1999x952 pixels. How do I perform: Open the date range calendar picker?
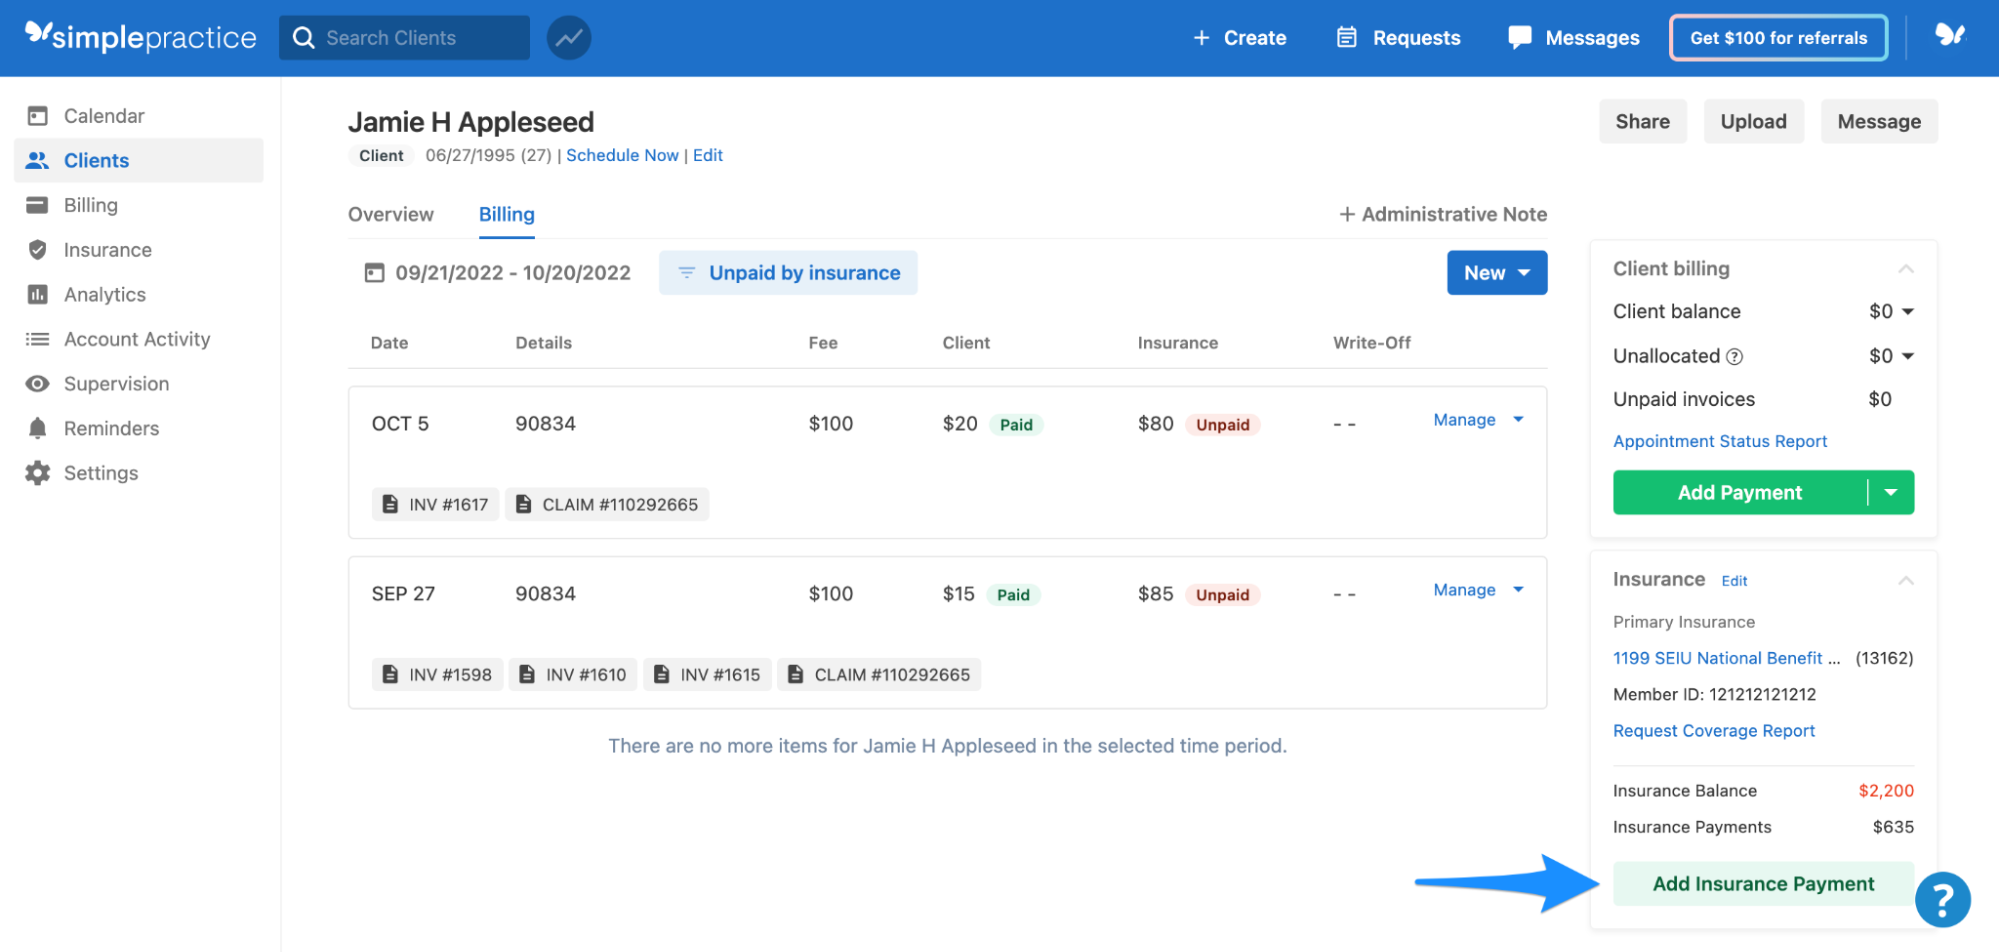(x=373, y=272)
